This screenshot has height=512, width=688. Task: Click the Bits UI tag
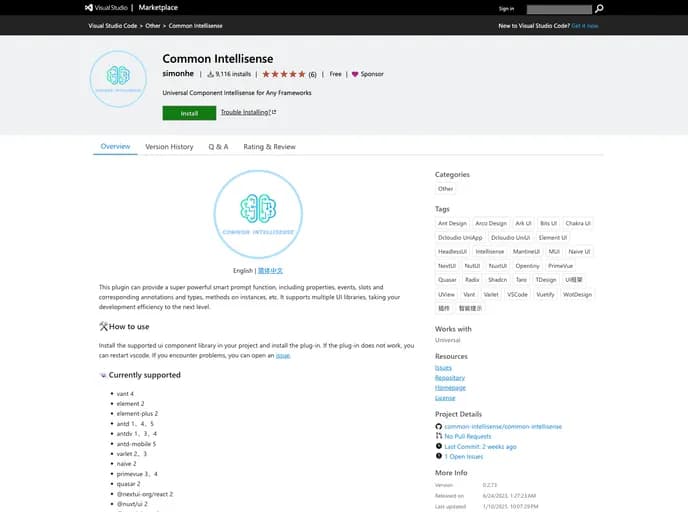click(x=548, y=223)
